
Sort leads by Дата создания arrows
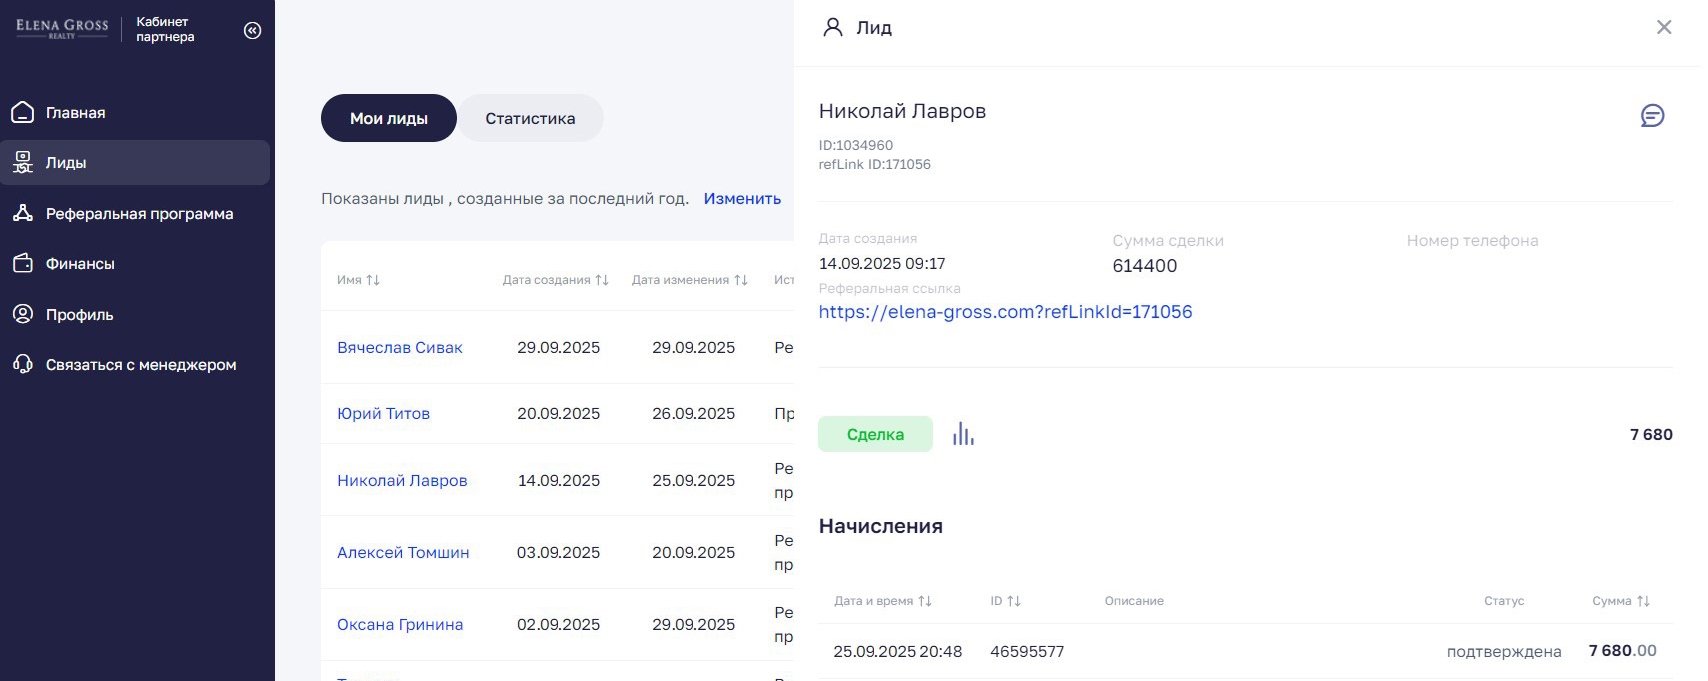602,280
